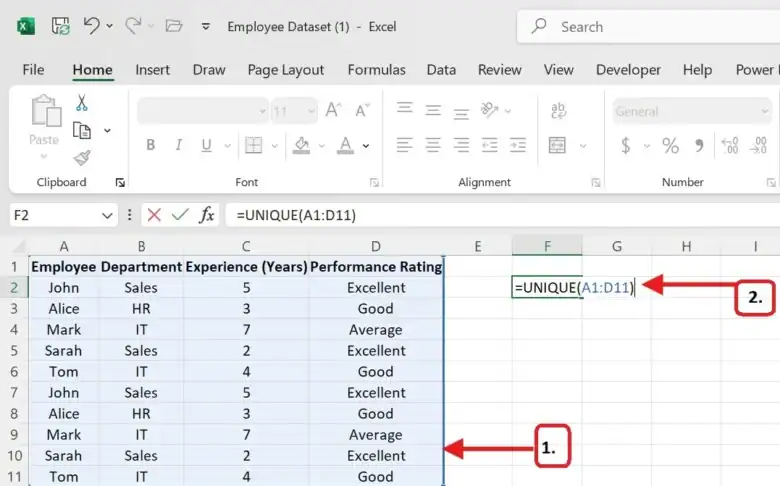Viewport: 780px width, 486px height.
Task: Open the font size dropdown
Action: 311,111
